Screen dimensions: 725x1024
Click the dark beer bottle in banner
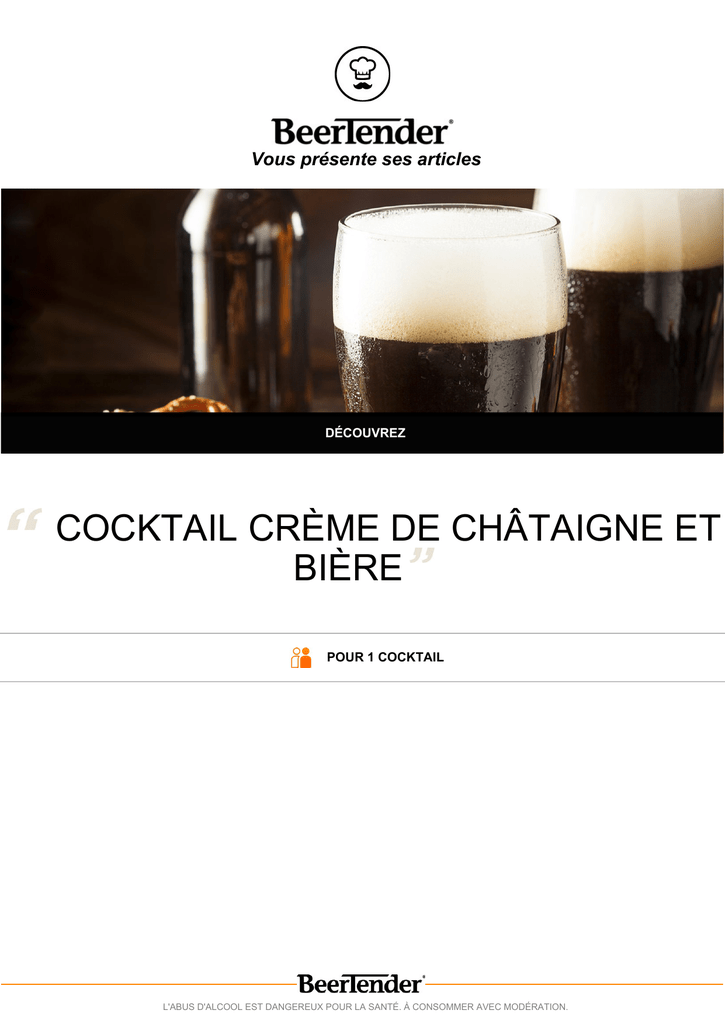[245, 300]
